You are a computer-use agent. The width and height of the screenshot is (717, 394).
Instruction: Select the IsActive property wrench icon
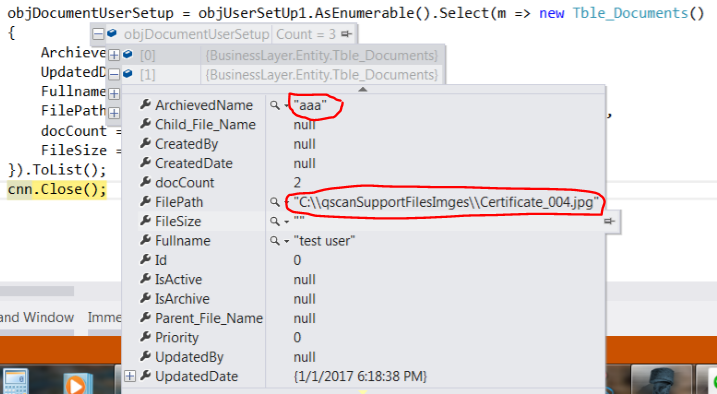pyautogui.click(x=145, y=279)
